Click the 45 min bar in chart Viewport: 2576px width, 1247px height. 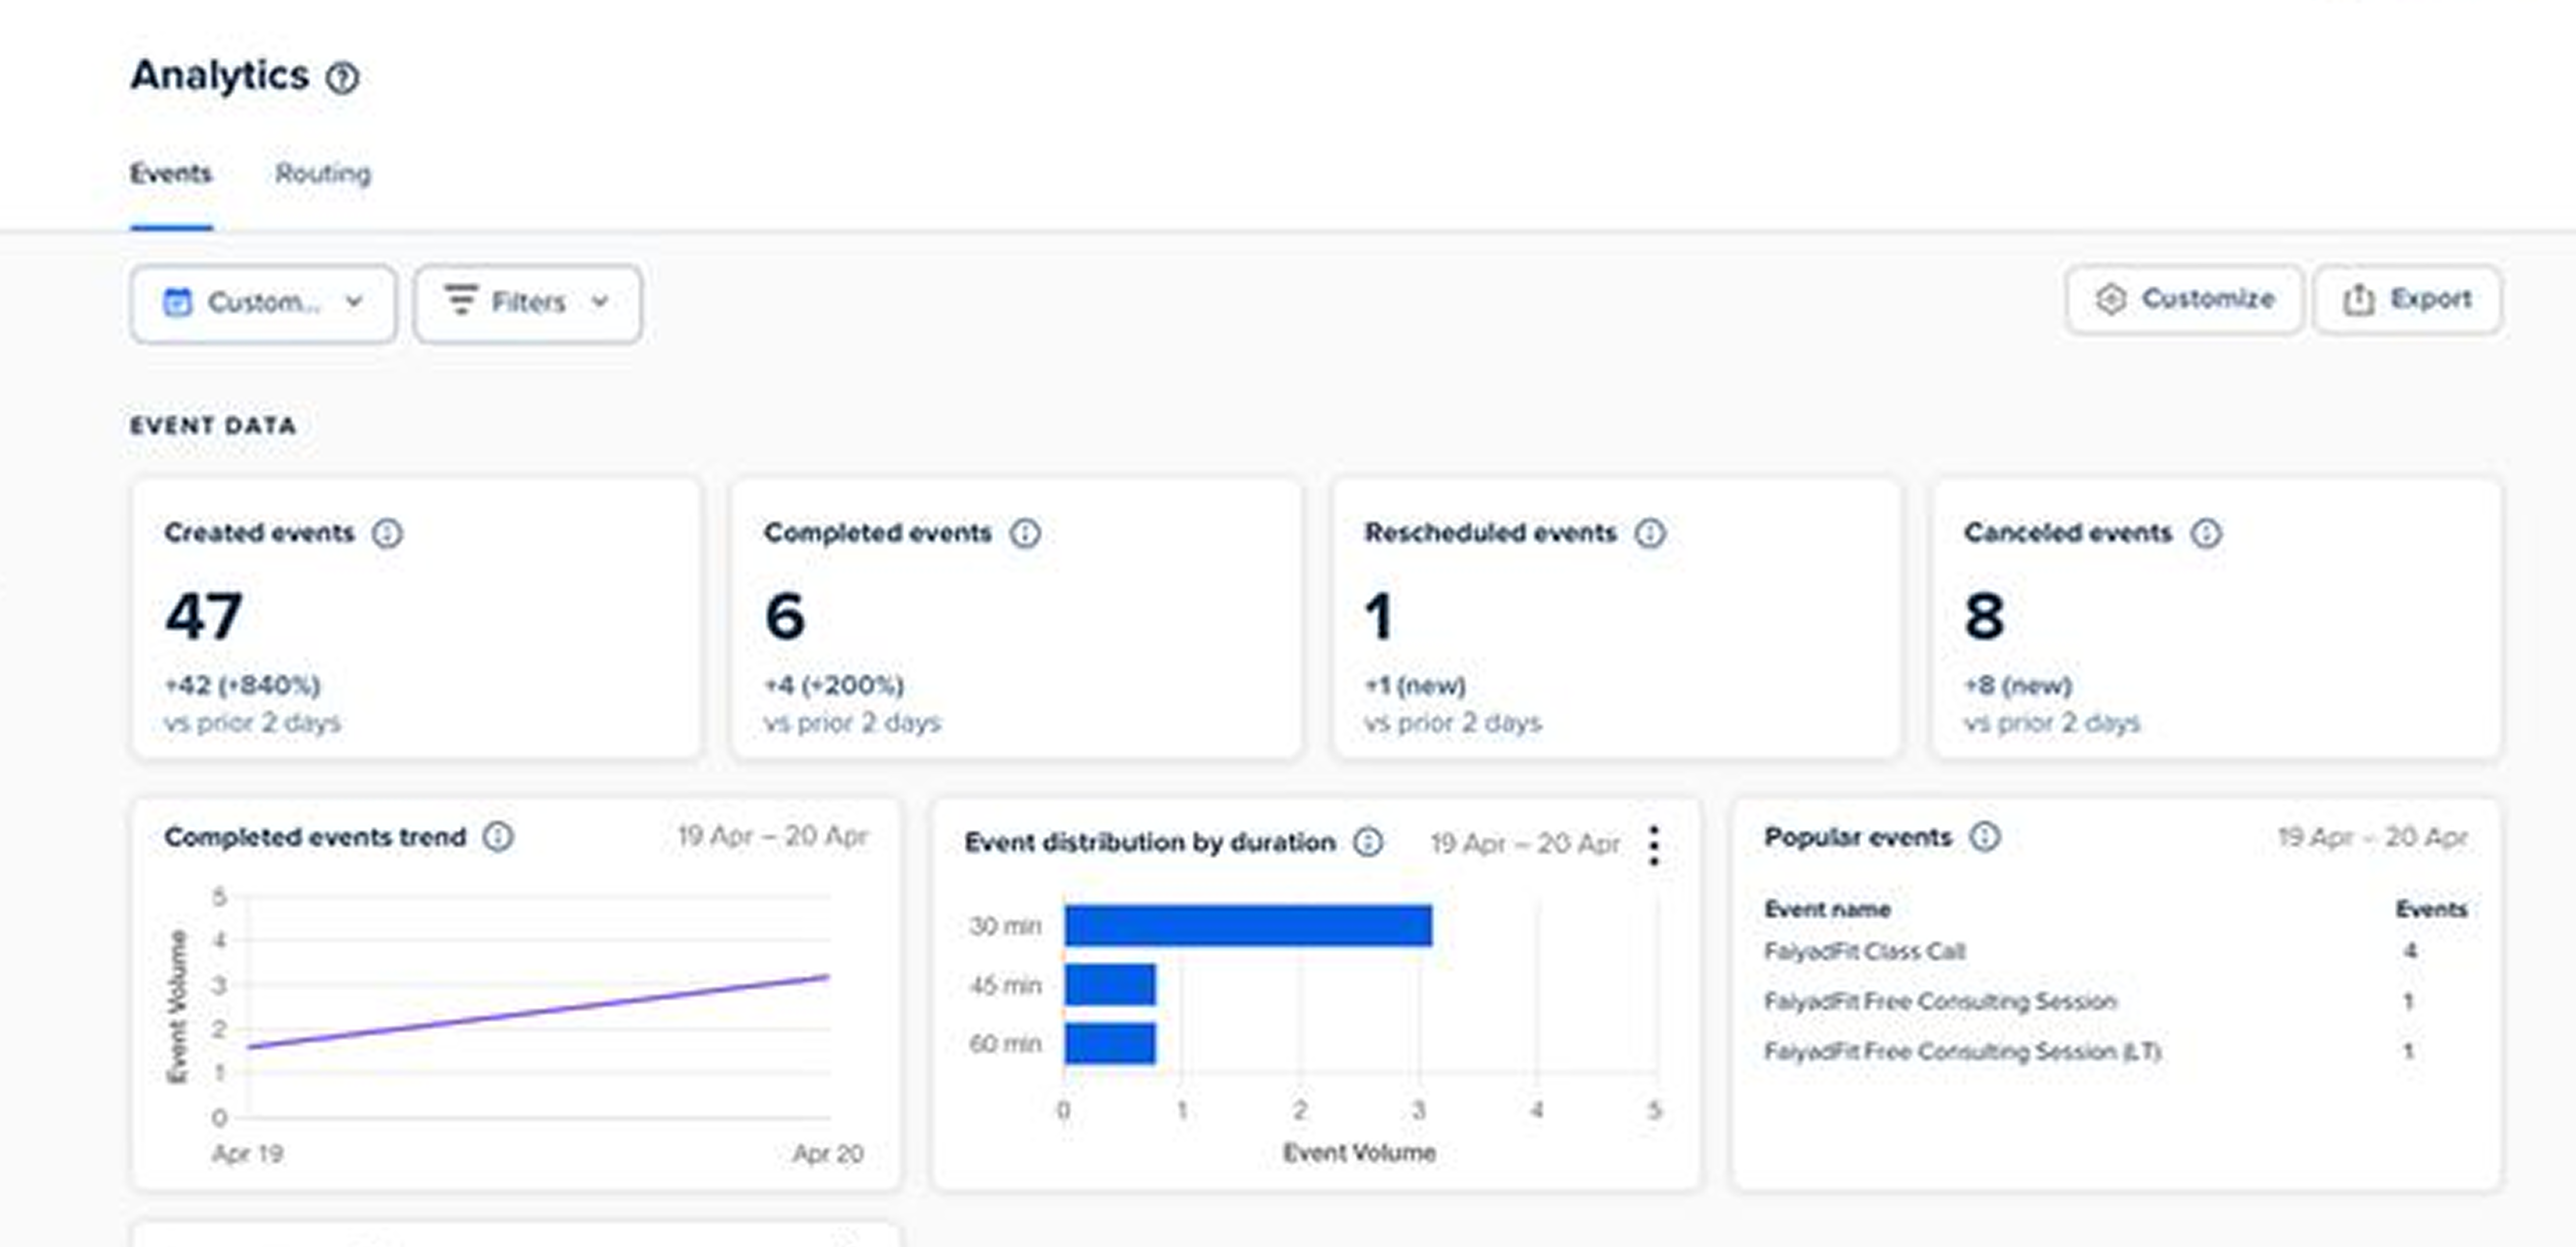pyautogui.click(x=1110, y=985)
